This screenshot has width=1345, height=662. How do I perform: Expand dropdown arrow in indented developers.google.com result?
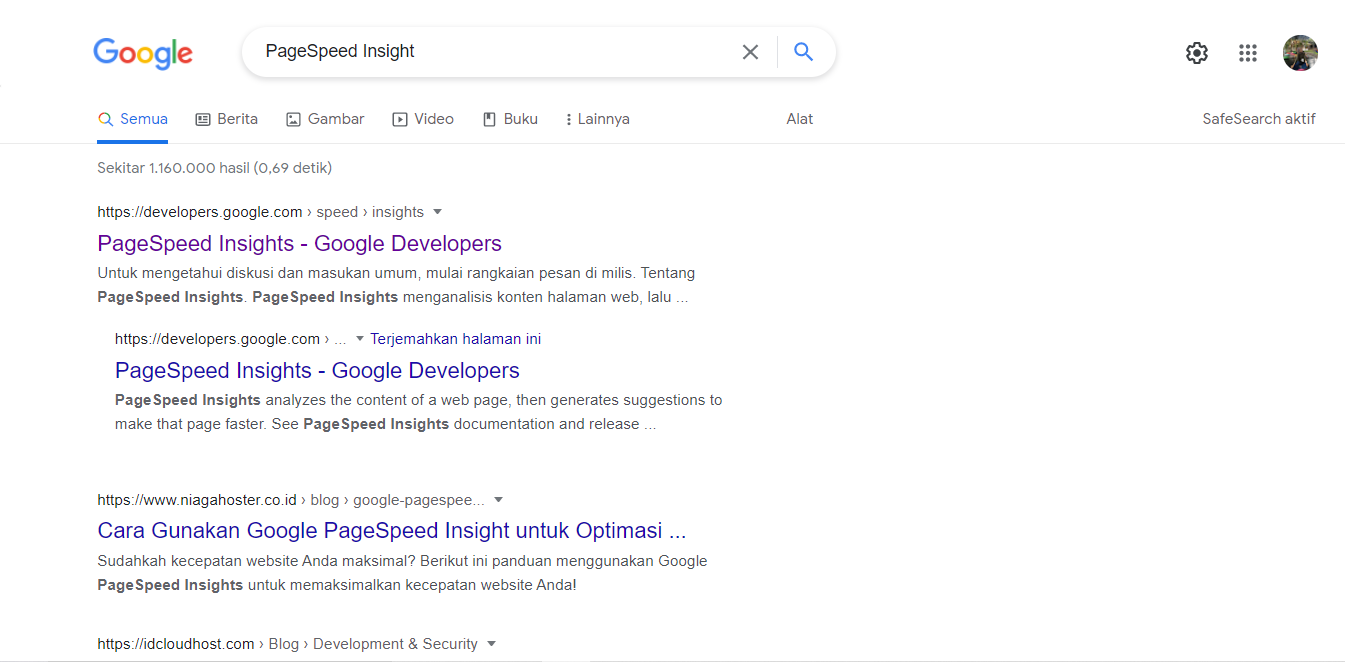tap(360, 339)
